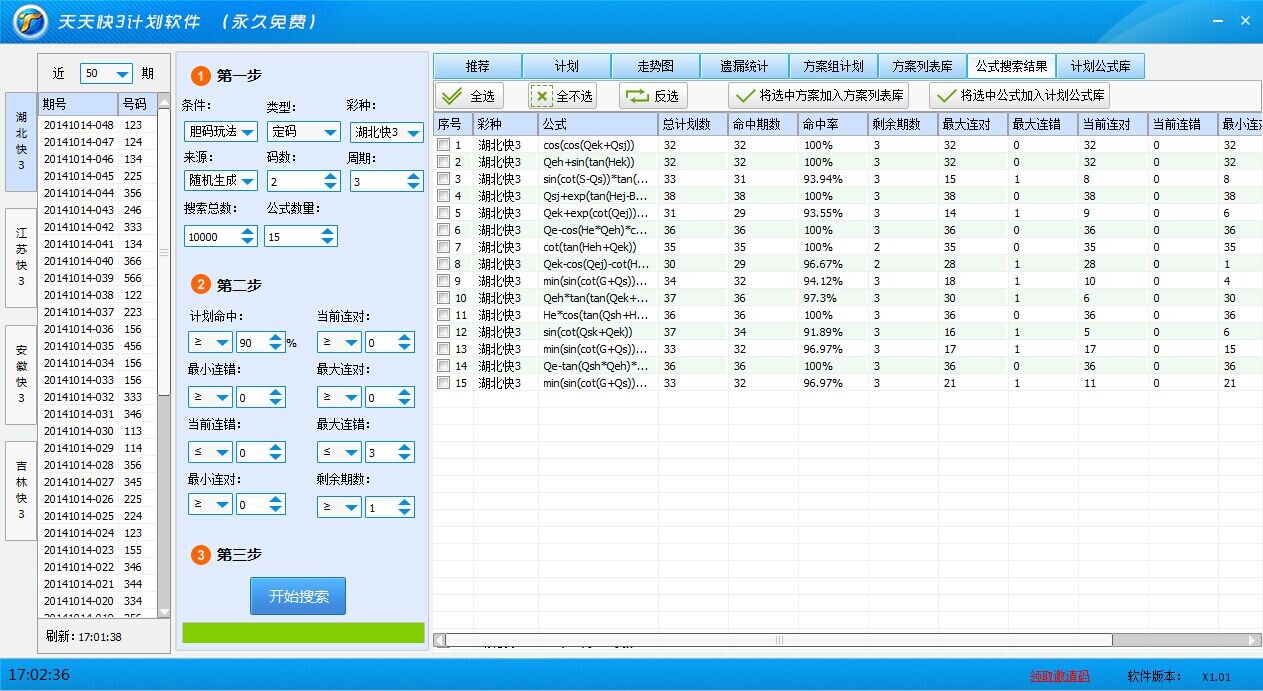
Task: Click the 领取邀请码 link
Action: (x=1059, y=676)
